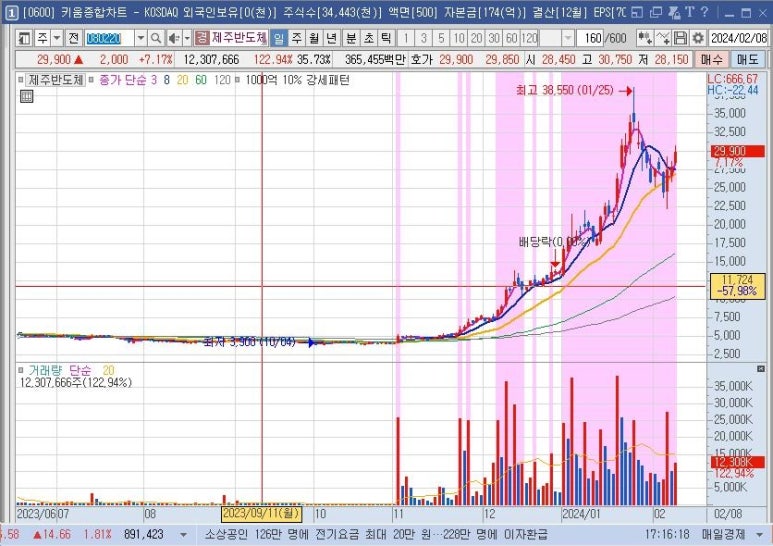
Task: Click the 매도 sell button
Action: (x=748, y=60)
